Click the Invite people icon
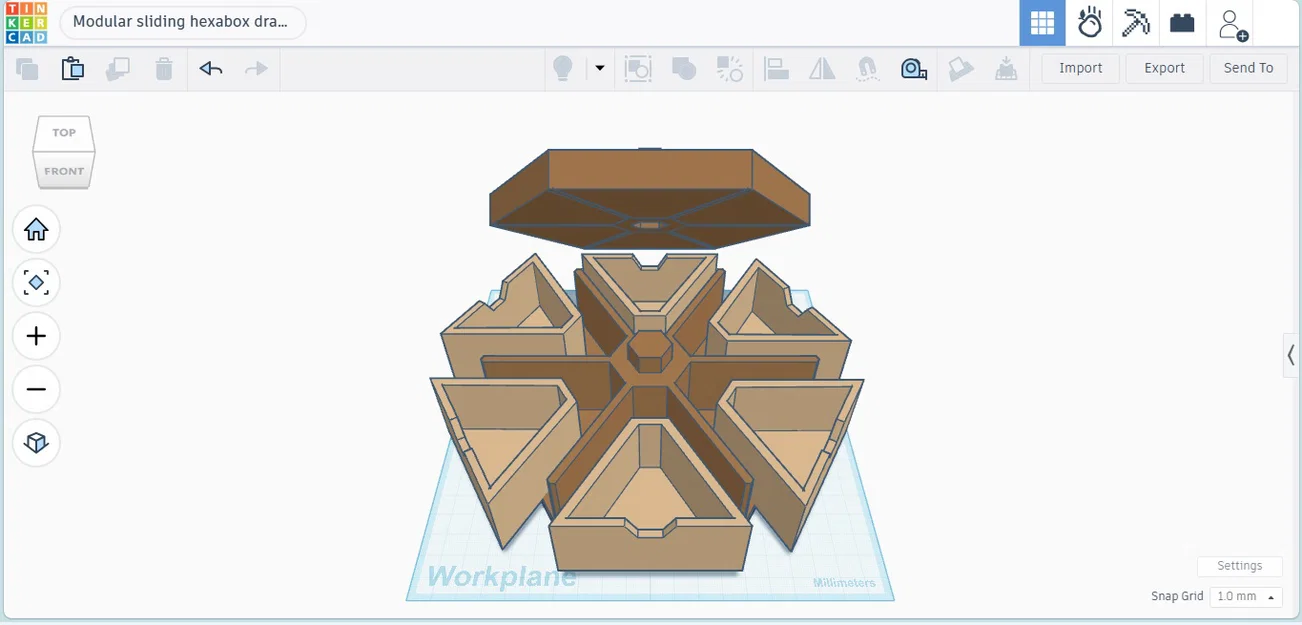1302x625 pixels. 1232,24
